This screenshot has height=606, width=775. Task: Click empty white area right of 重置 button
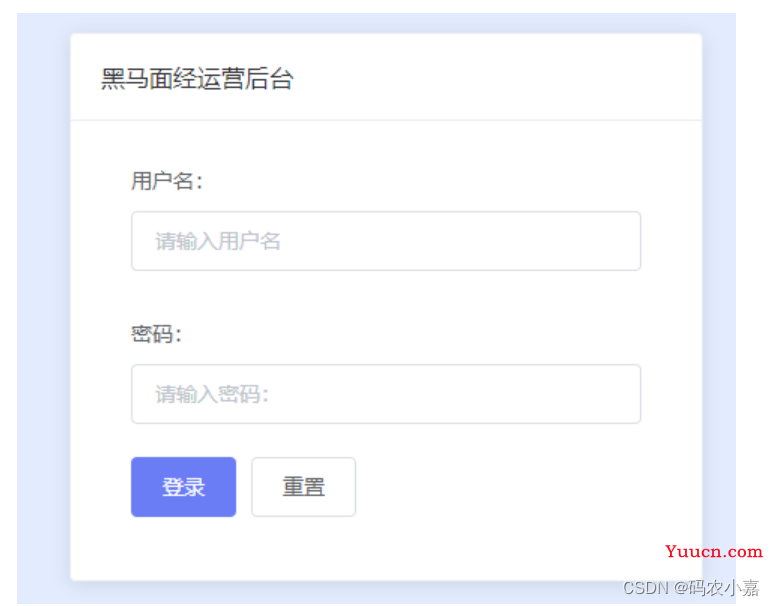494,487
